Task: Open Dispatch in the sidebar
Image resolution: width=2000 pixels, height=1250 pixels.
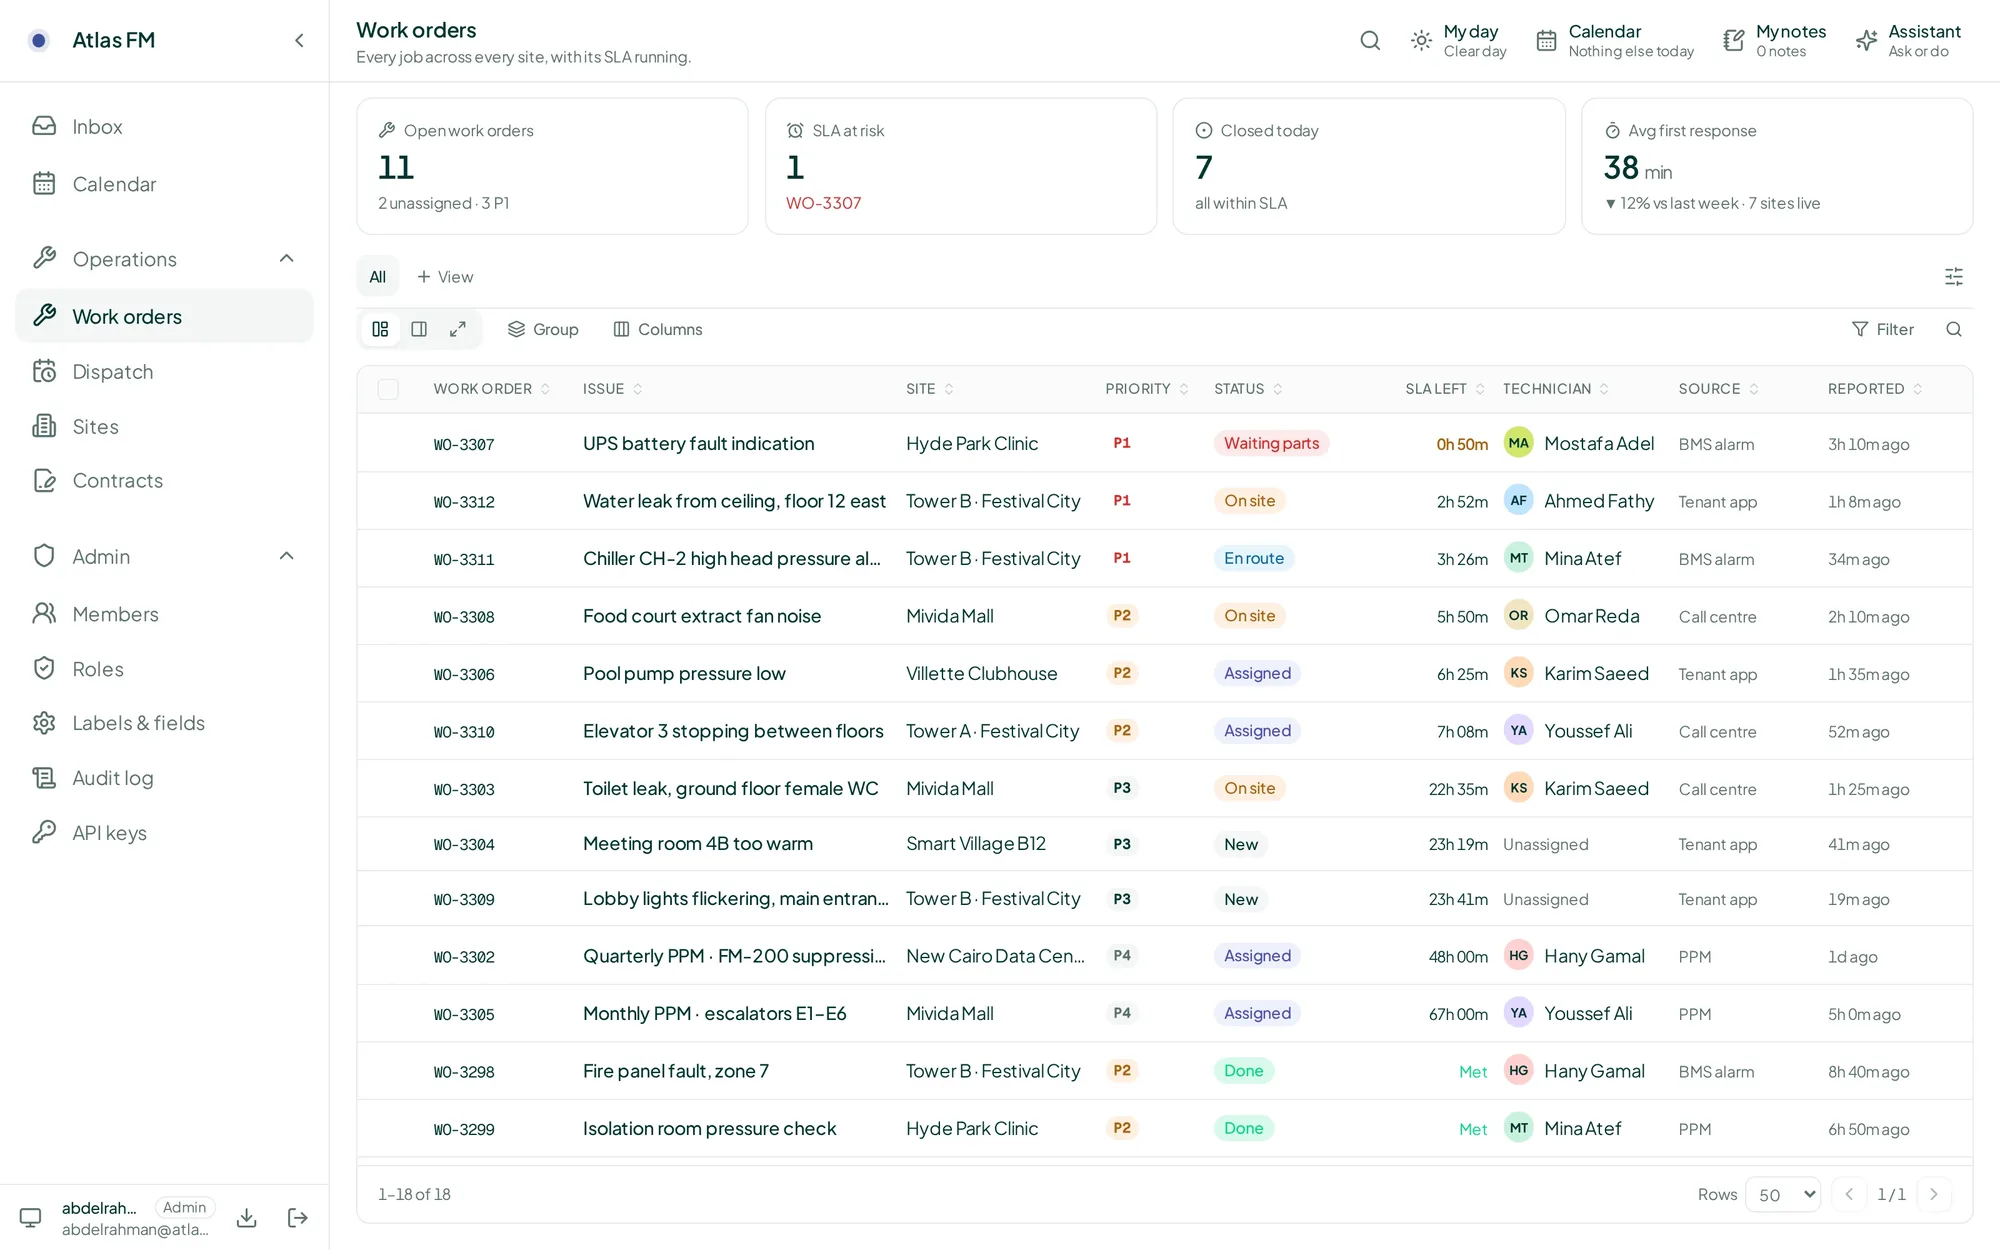Action: click(x=164, y=371)
